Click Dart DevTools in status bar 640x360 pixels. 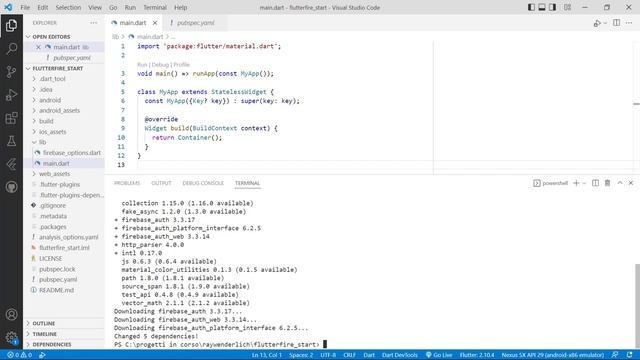click(400, 355)
